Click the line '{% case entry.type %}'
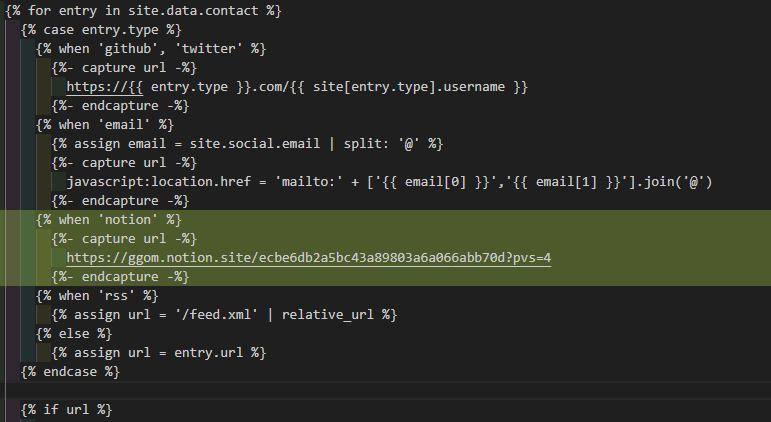 [x=101, y=30]
